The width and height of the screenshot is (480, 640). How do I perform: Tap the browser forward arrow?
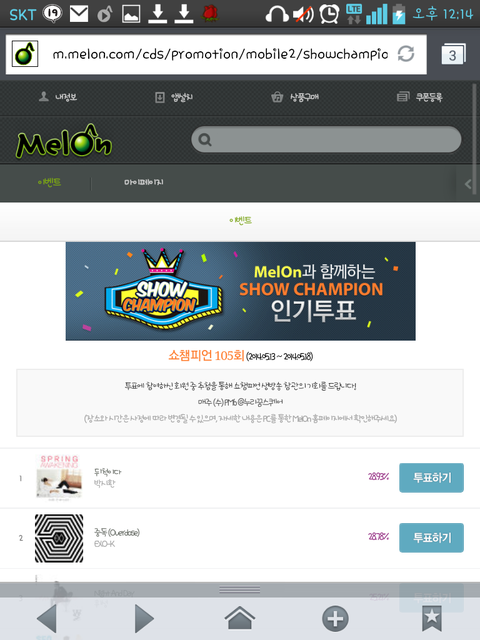pos(144,618)
